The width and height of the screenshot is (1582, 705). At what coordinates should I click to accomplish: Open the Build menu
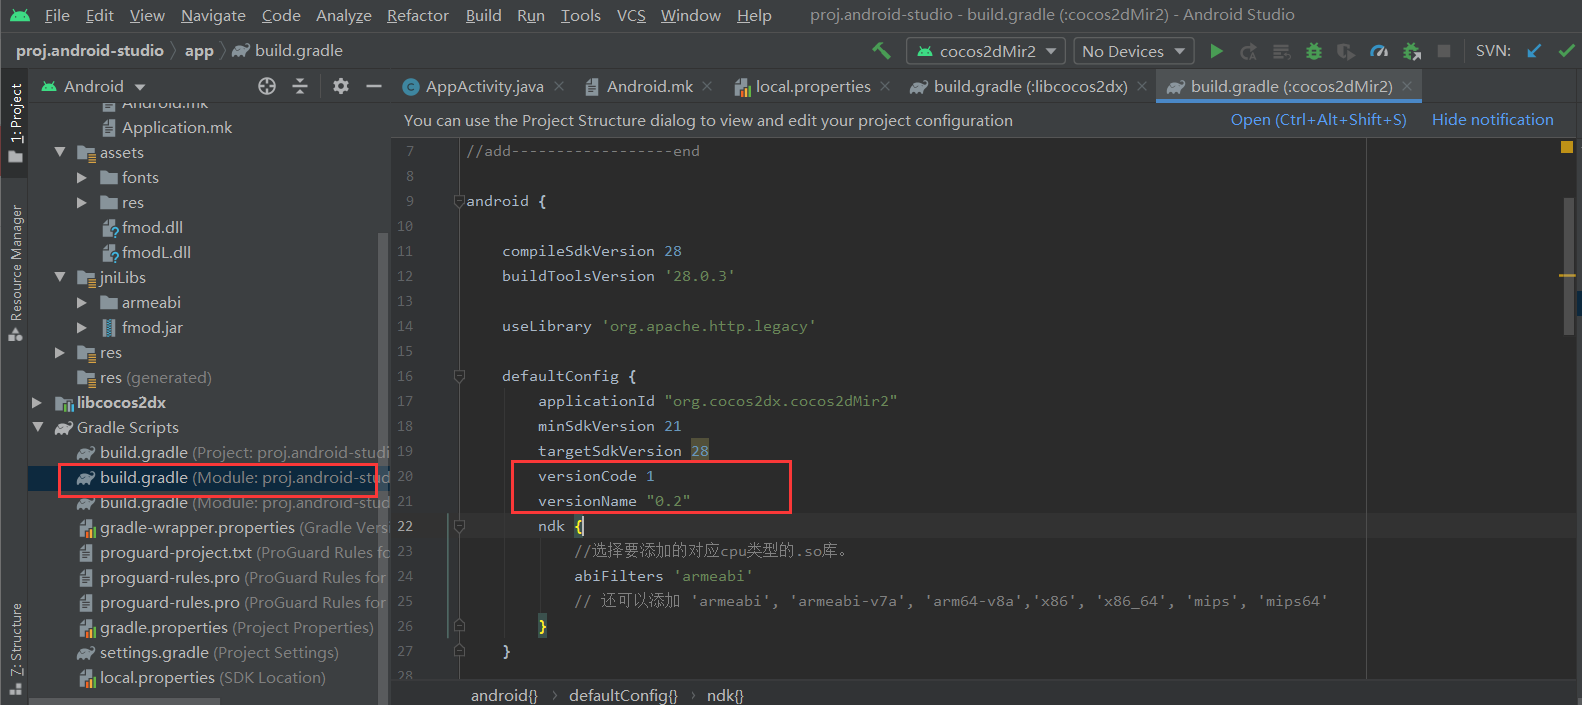483,15
